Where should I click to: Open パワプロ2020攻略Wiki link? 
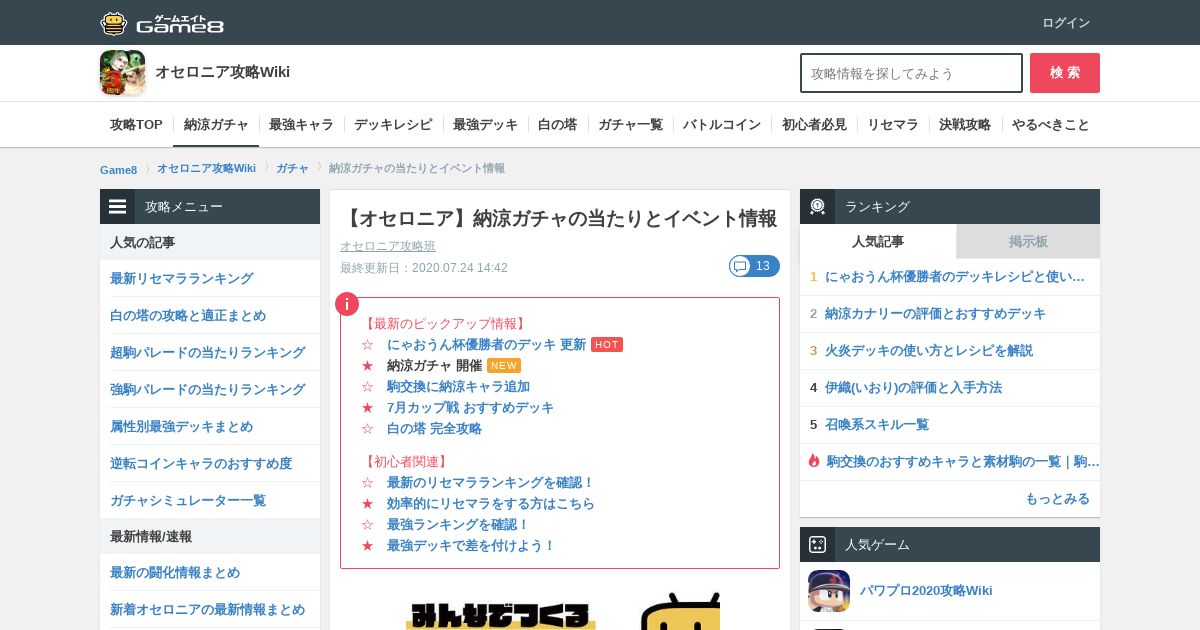[x=926, y=590]
